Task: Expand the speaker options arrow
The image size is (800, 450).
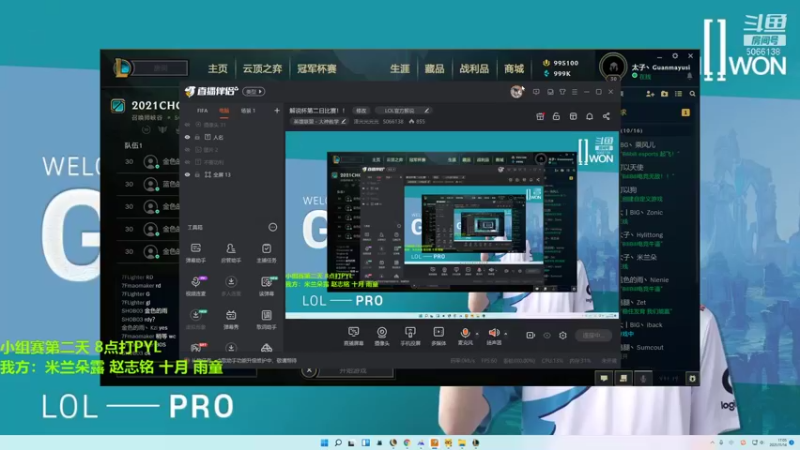Action: [x=506, y=334]
